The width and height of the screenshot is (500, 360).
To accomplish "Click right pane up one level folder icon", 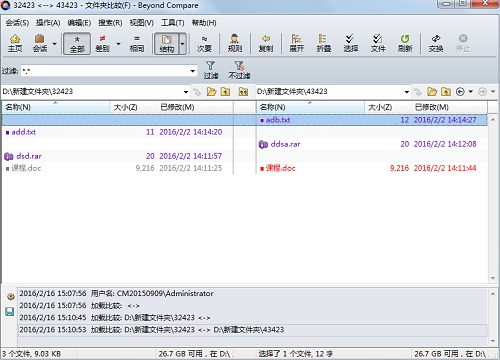I will [x=446, y=91].
